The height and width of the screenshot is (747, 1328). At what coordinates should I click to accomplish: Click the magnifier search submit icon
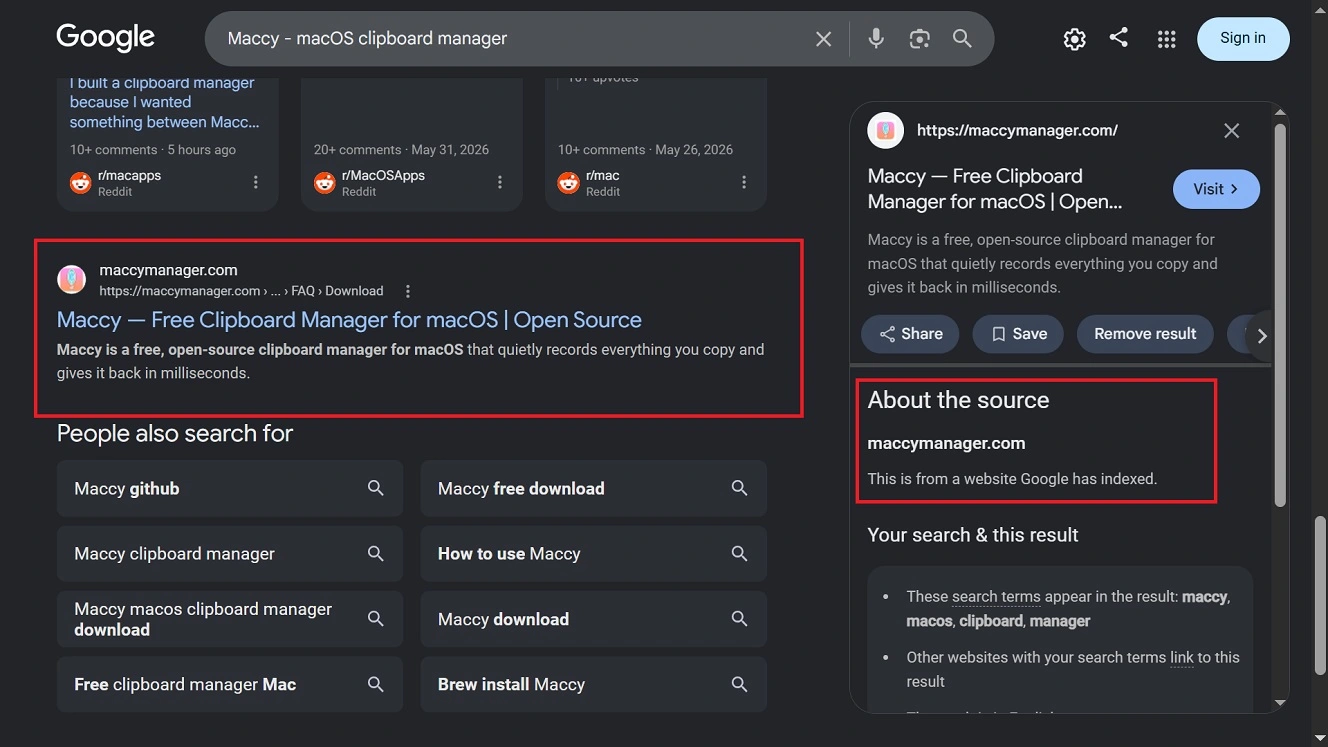tap(962, 39)
